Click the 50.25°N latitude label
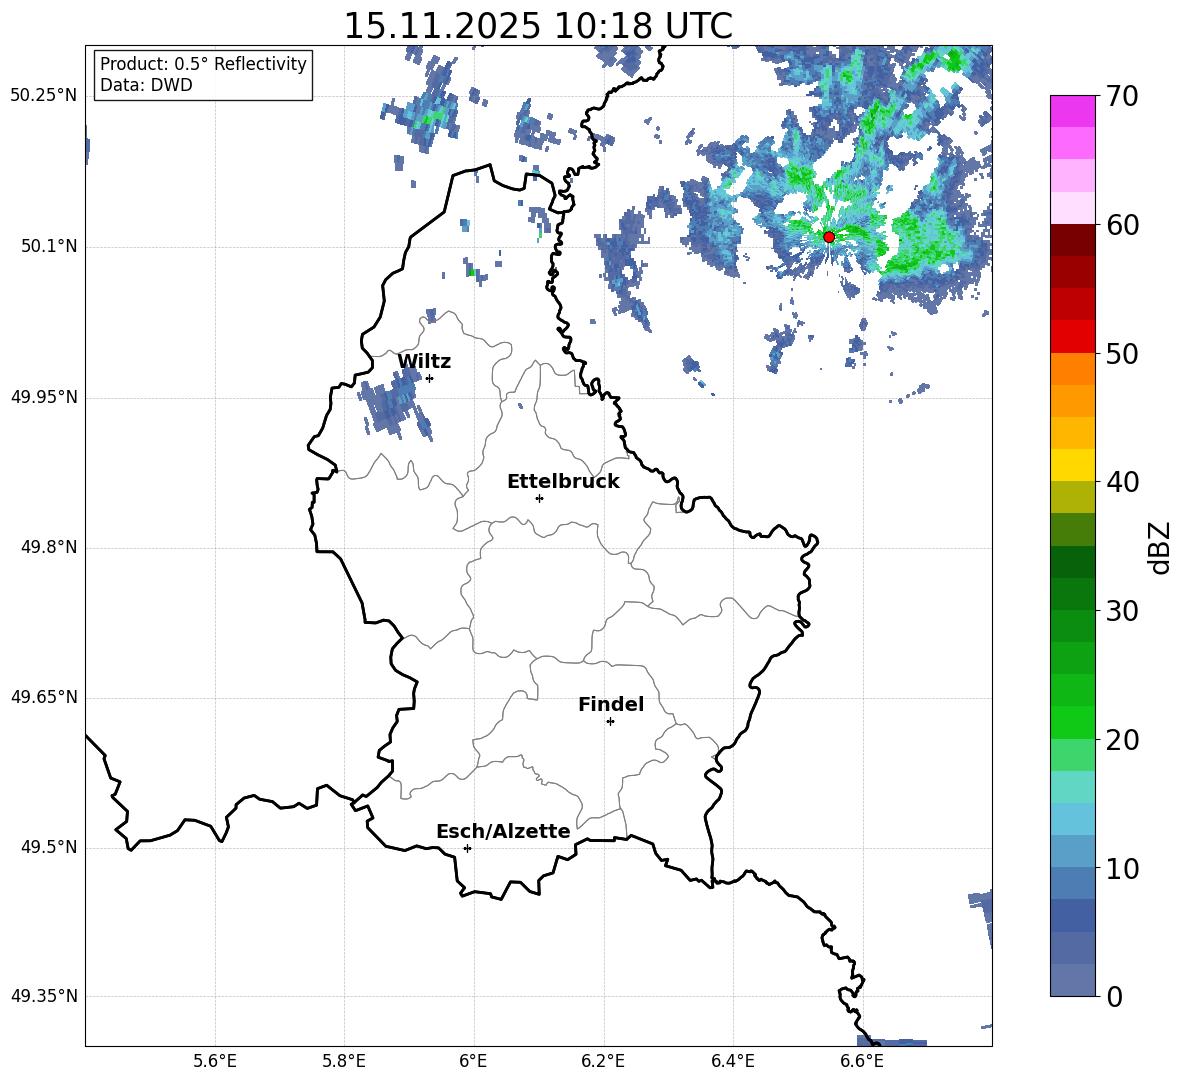 (44, 96)
